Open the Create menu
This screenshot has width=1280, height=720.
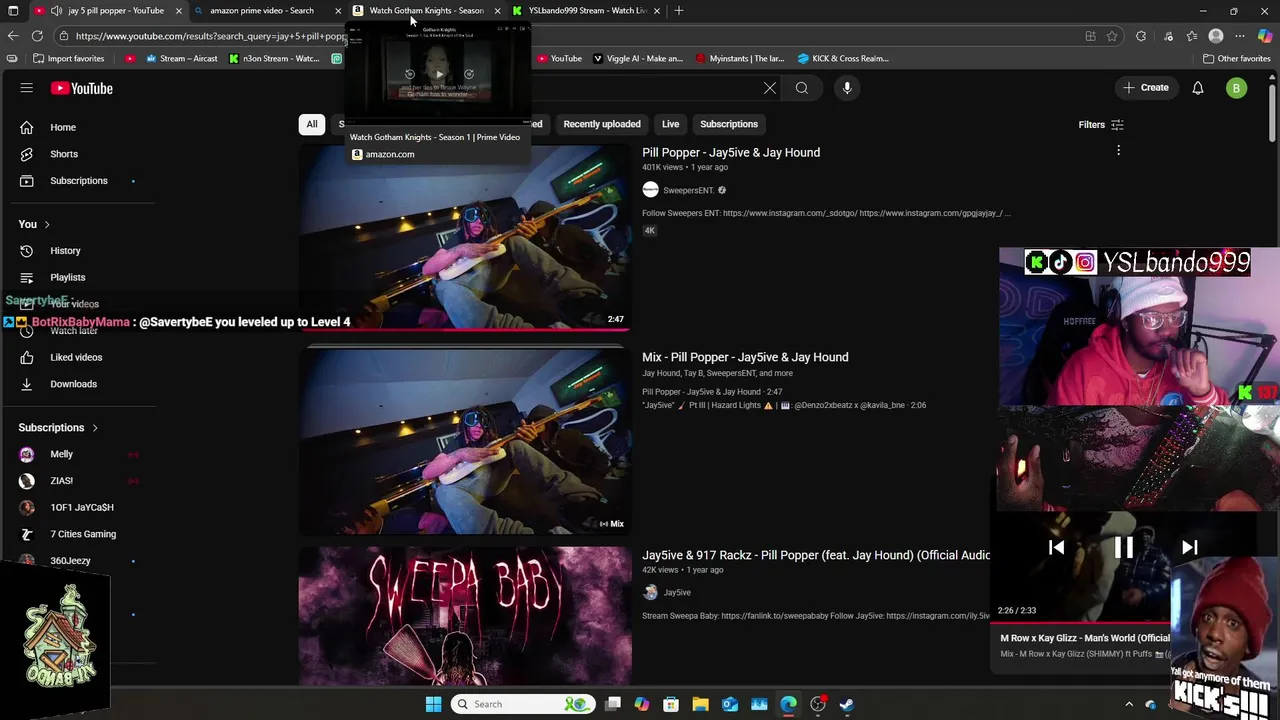point(1145,88)
